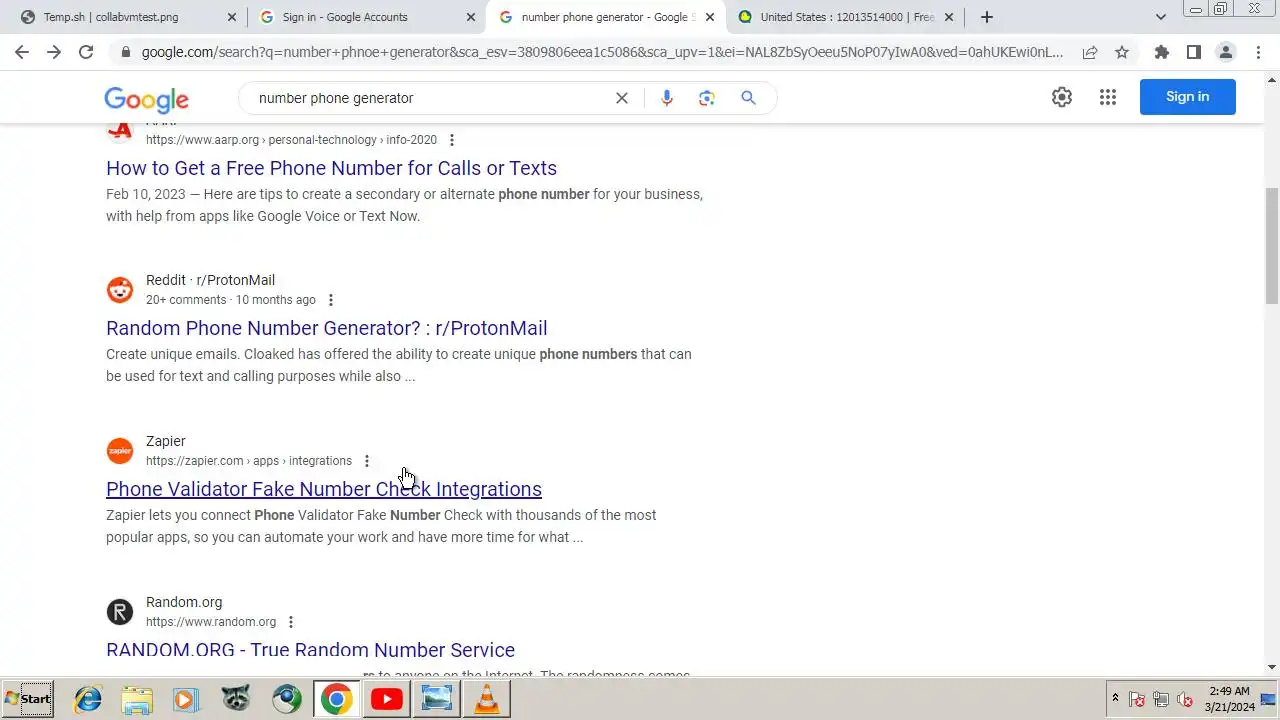Open the tab search dropdown arrow
Image resolution: width=1280 pixels, height=720 pixels.
pos(1161,17)
